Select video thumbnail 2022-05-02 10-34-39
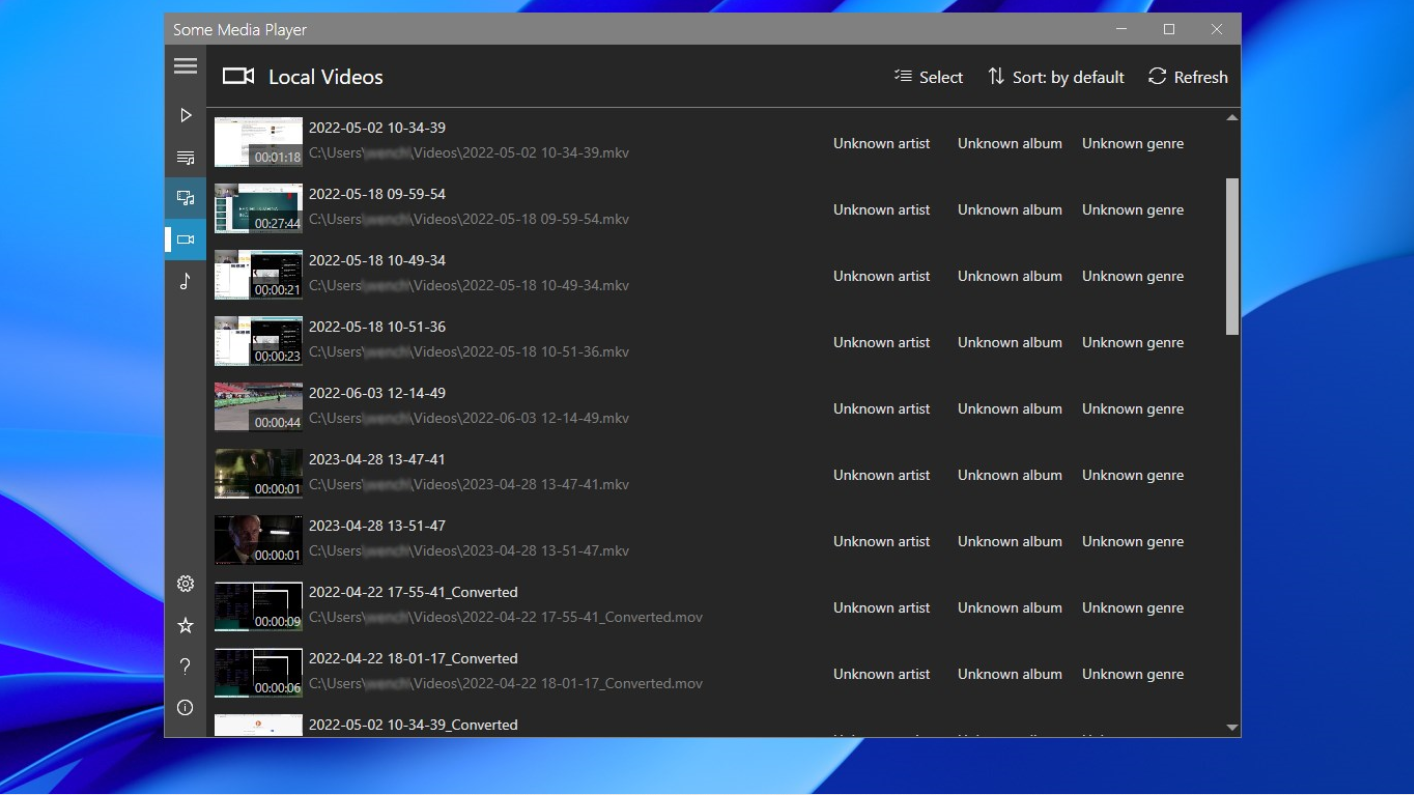 coord(258,142)
